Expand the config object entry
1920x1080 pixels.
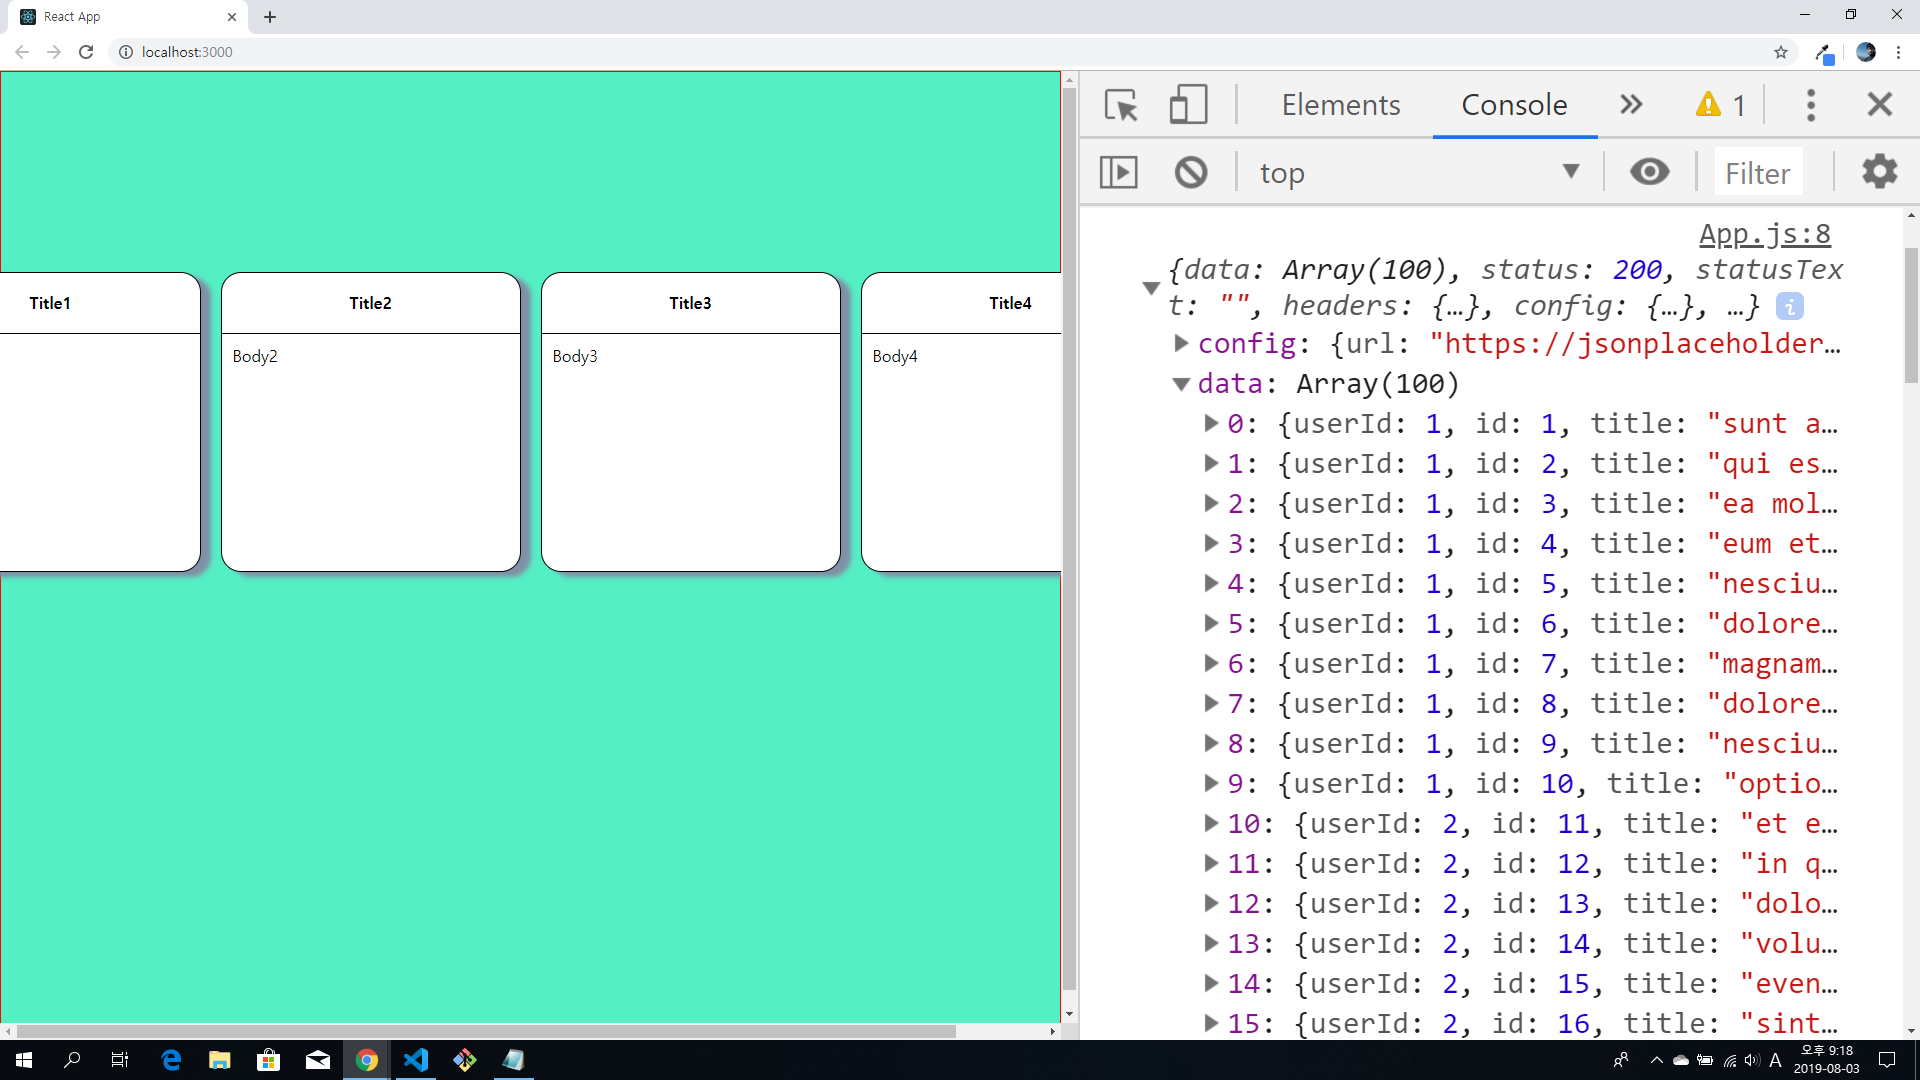click(x=1181, y=344)
